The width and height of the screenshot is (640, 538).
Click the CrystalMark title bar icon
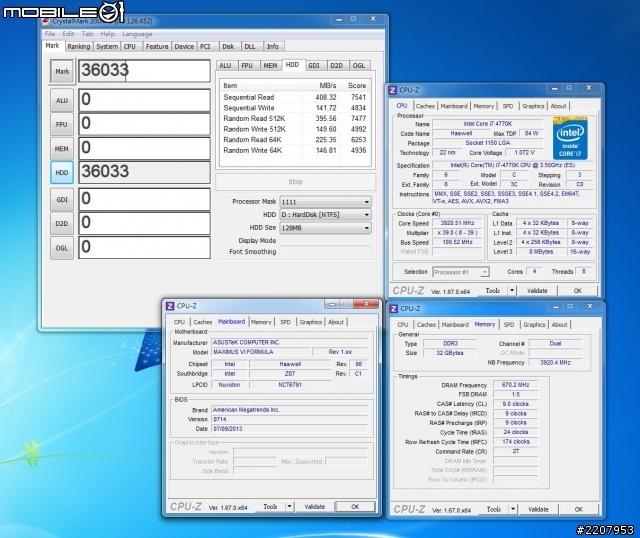(x=46, y=21)
